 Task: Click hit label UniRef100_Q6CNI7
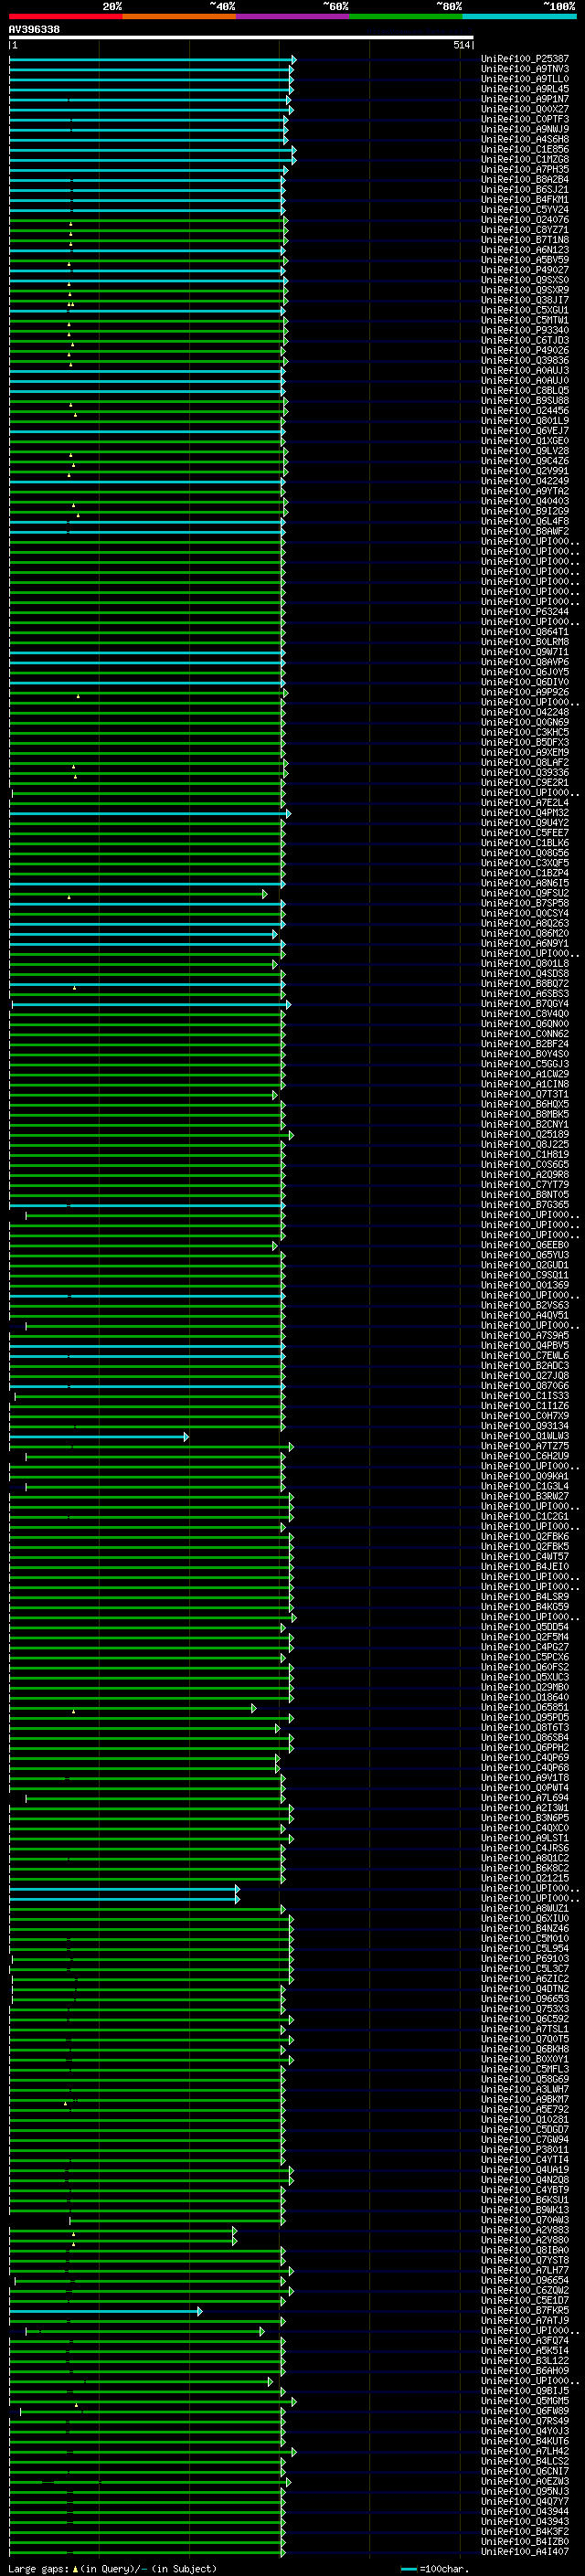[525, 2471]
